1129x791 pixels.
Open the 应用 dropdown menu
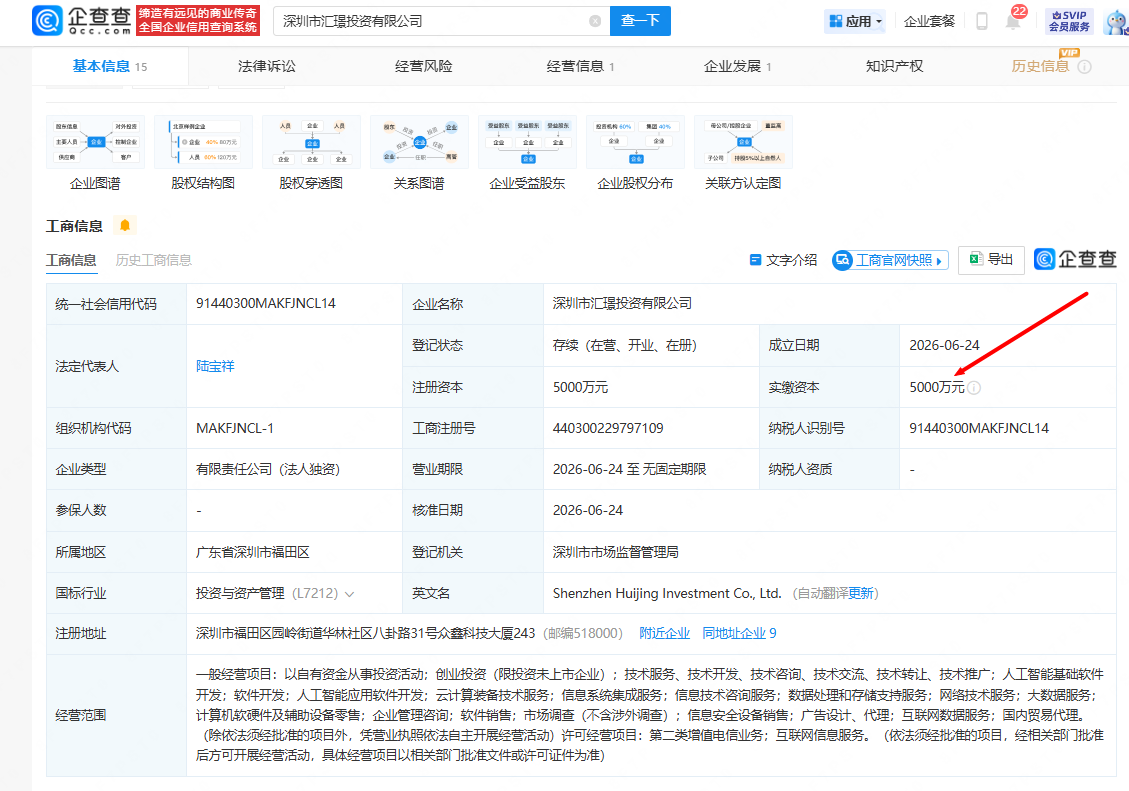point(855,22)
